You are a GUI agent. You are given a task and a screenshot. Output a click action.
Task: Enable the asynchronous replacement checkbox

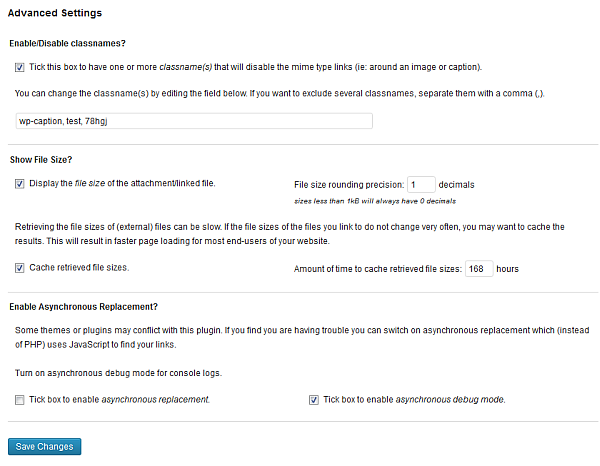click(20, 400)
